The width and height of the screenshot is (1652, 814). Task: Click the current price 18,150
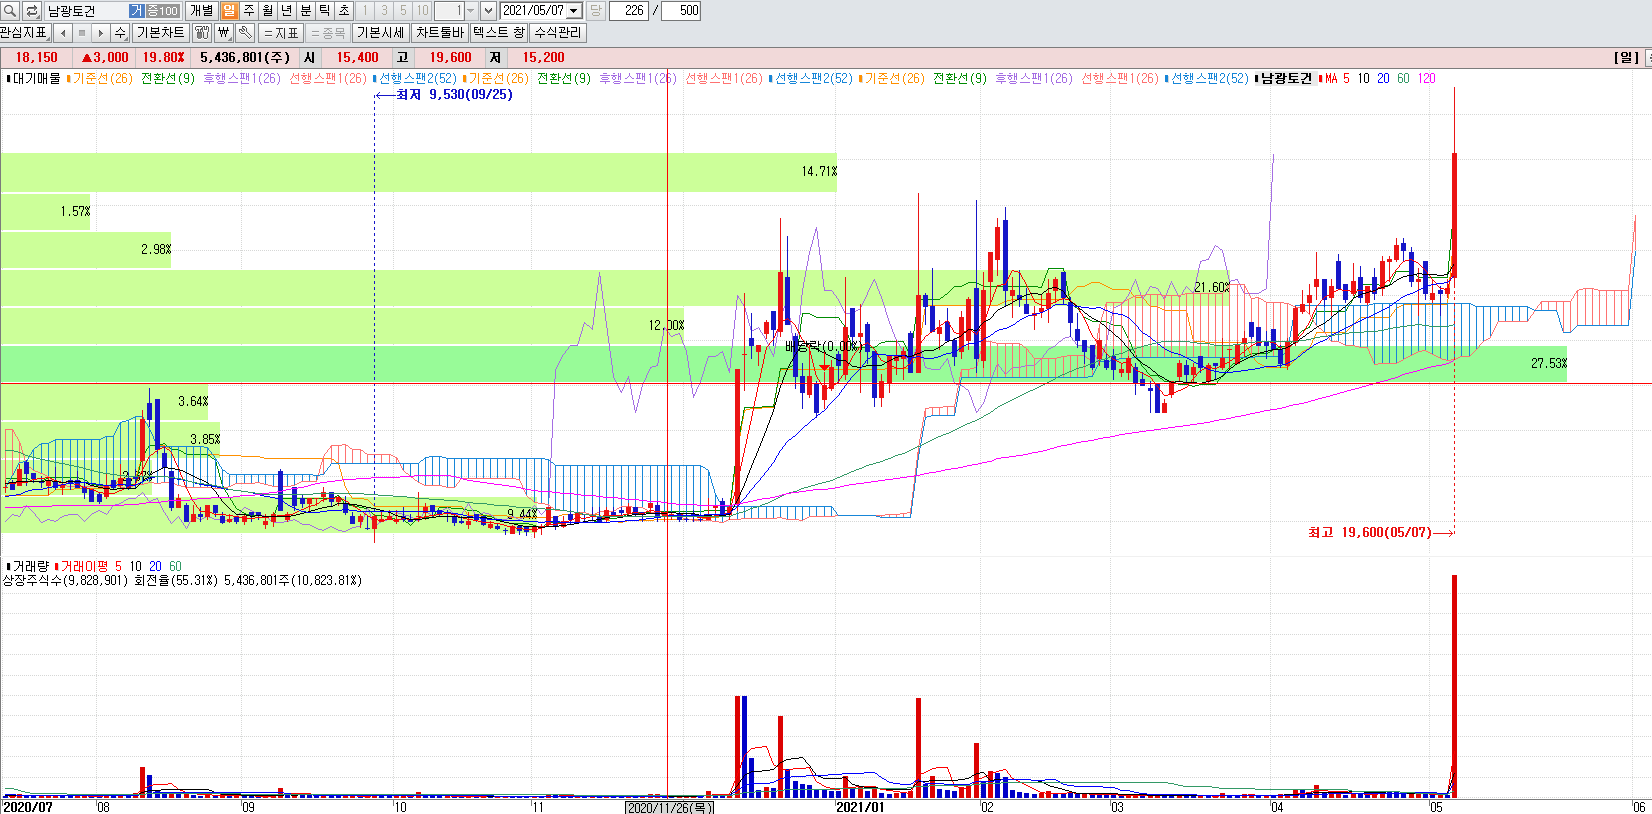tap(36, 58)
